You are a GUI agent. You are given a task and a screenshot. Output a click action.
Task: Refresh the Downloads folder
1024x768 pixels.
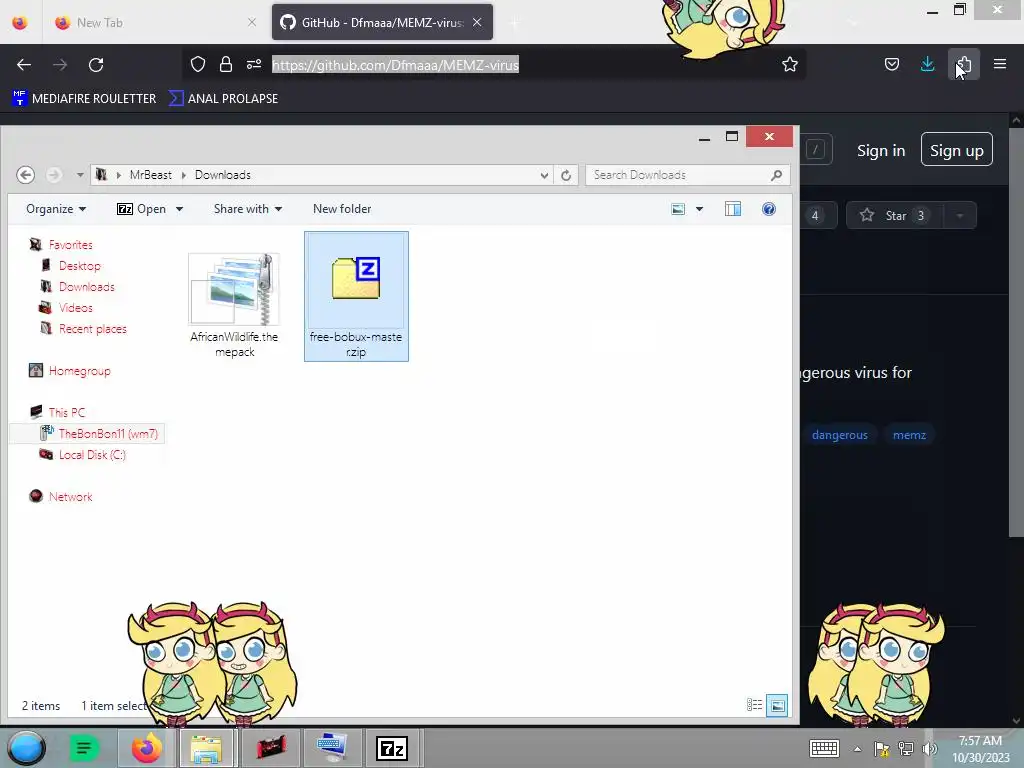(566, 175)
